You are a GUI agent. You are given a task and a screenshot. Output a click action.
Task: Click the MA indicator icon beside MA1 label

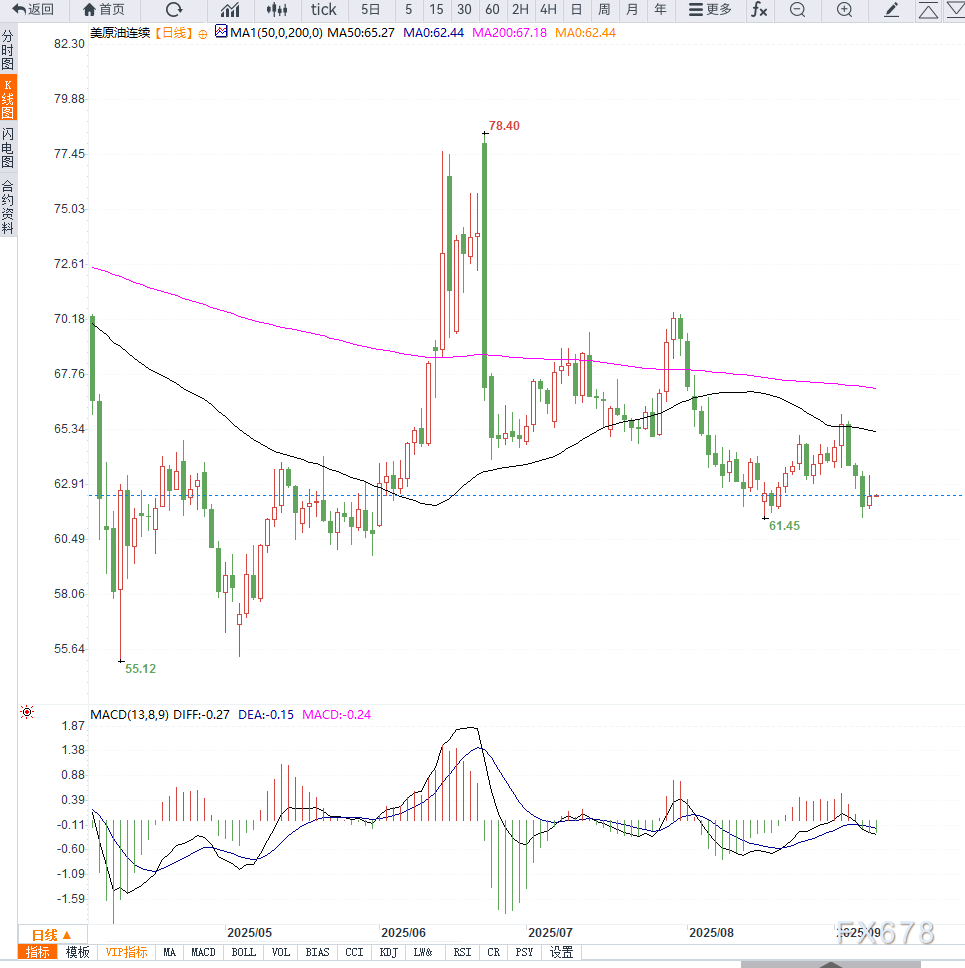221,32
